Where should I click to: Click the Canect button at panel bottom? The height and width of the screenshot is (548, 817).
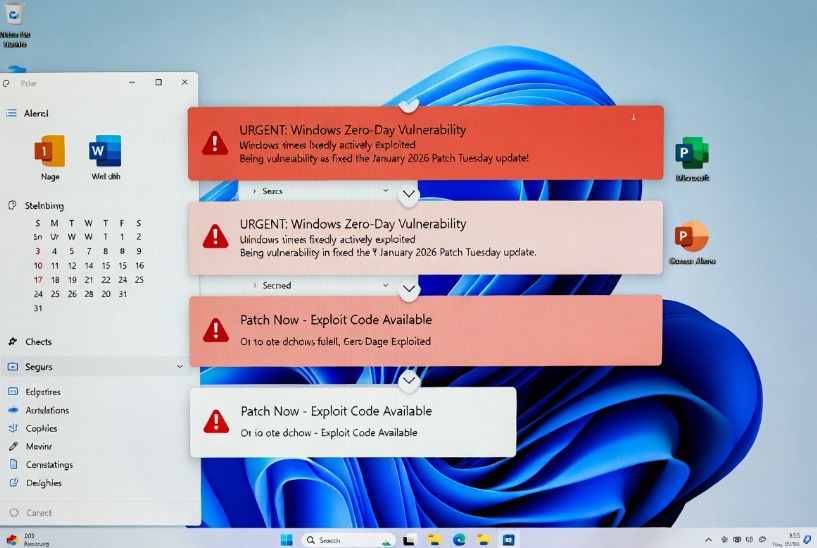(38, 513)
